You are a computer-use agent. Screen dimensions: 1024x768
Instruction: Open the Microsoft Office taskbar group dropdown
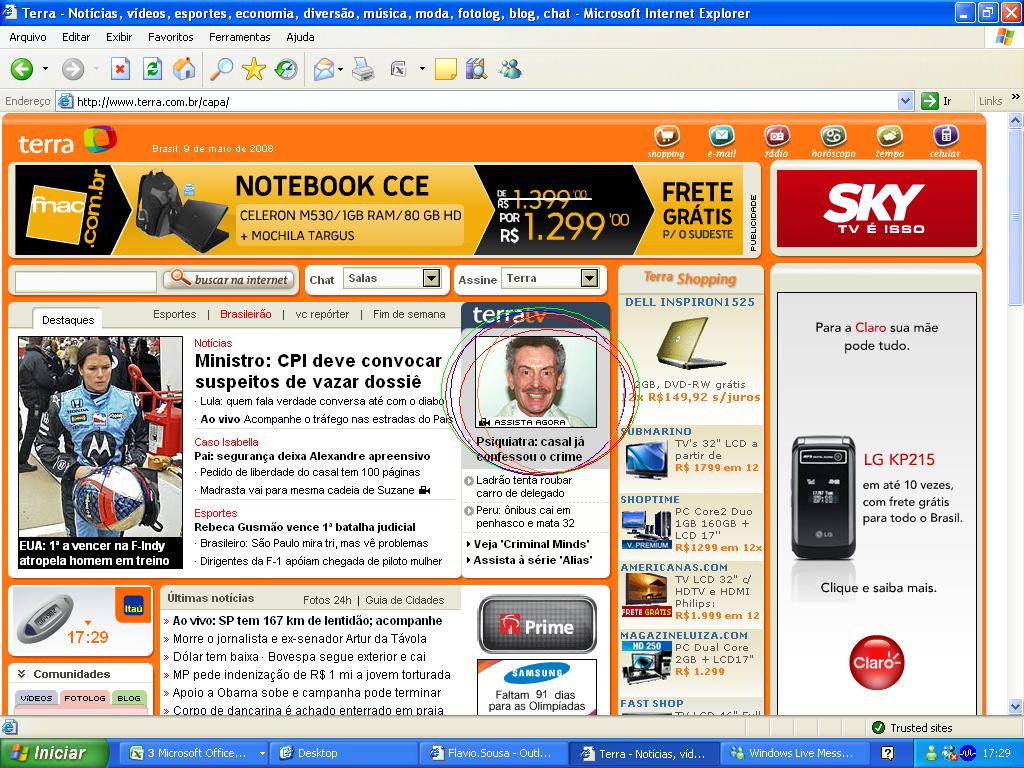coord(262,753)
